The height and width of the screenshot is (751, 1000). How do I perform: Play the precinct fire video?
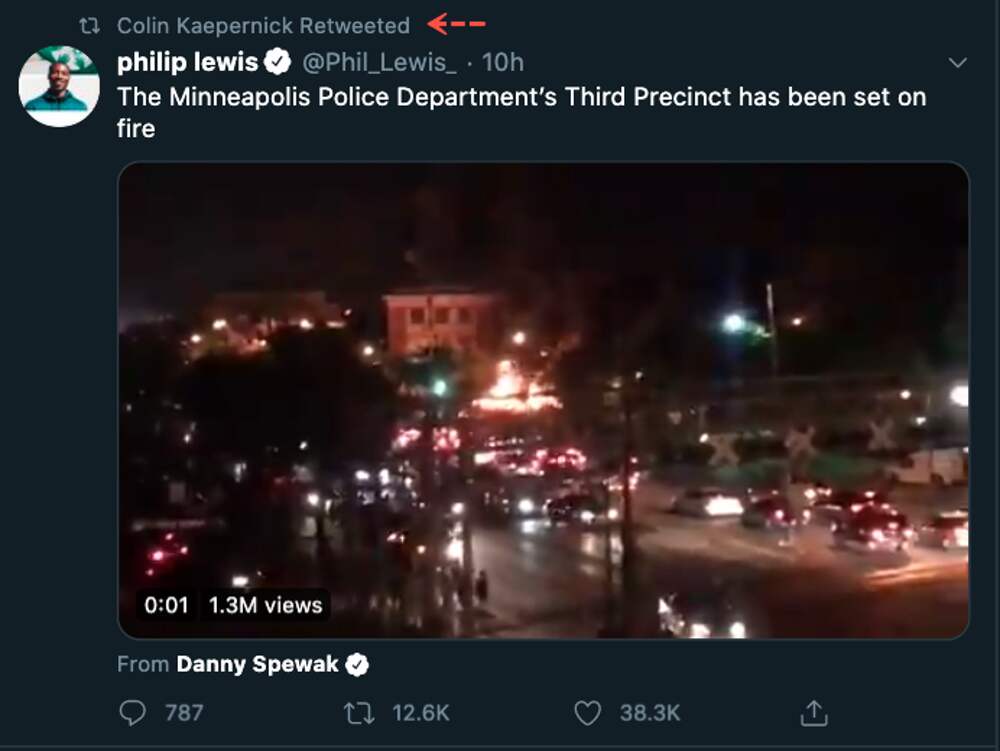coord(543,400)
